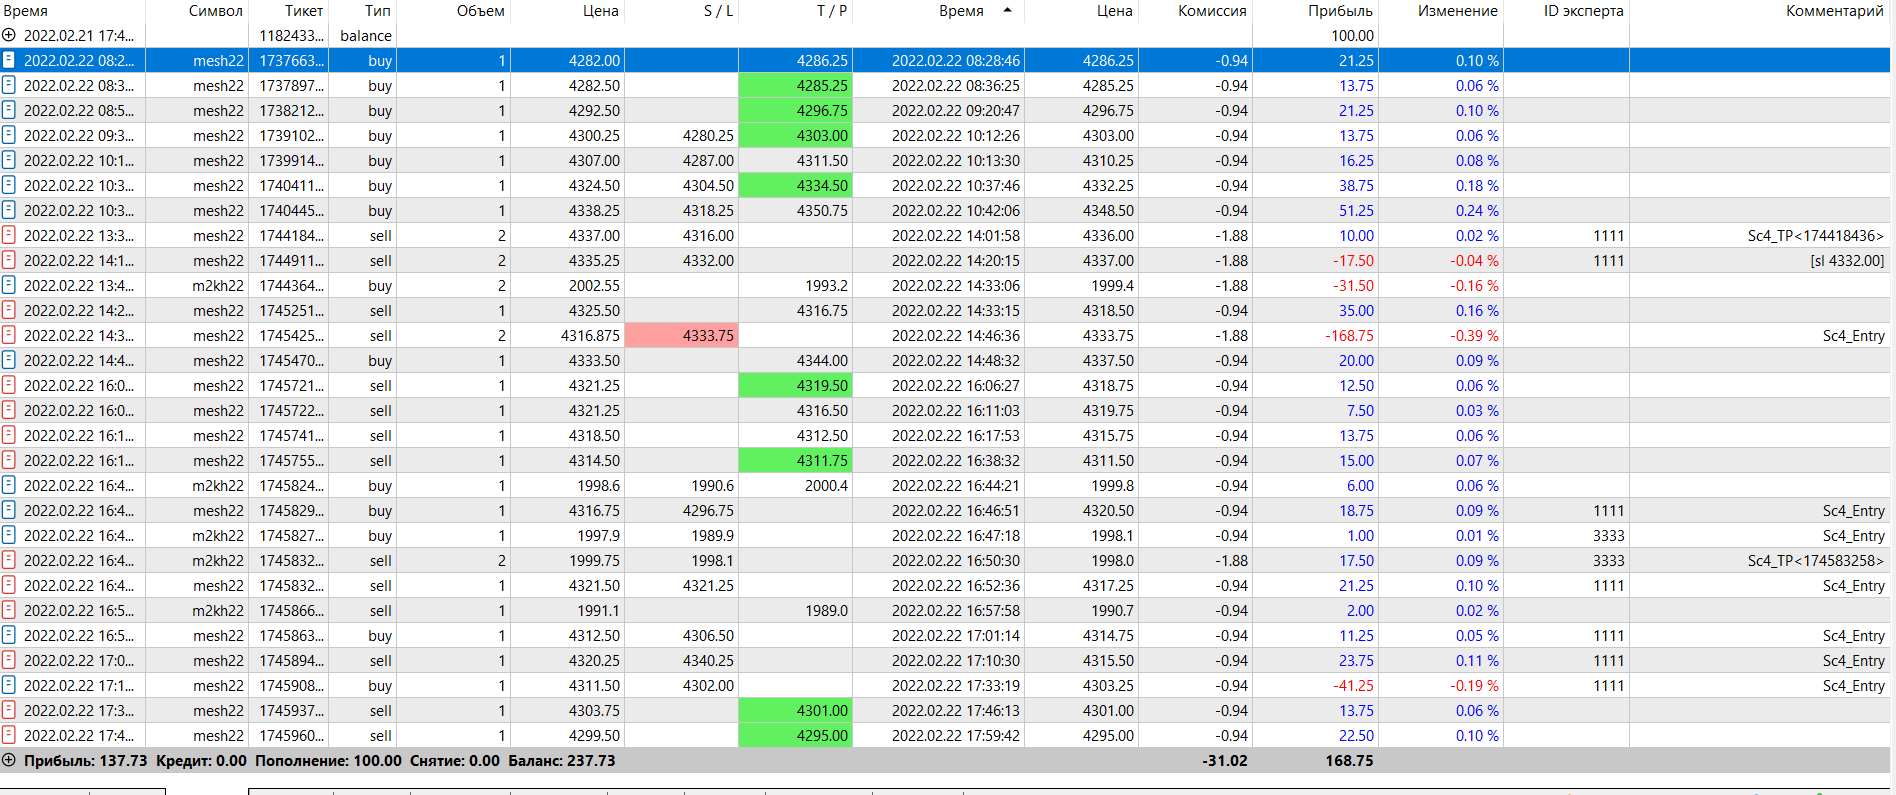1896x795 pixels.
Task: Sort by the Объем column header
Action: (x=481, y=10)
